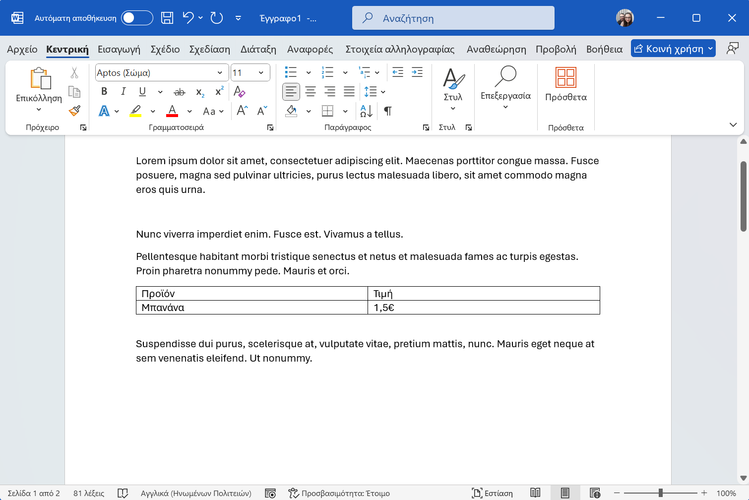The image size is (749, 500).
Task: Open the font name dropdown Aptos
Action: (160, 72)
